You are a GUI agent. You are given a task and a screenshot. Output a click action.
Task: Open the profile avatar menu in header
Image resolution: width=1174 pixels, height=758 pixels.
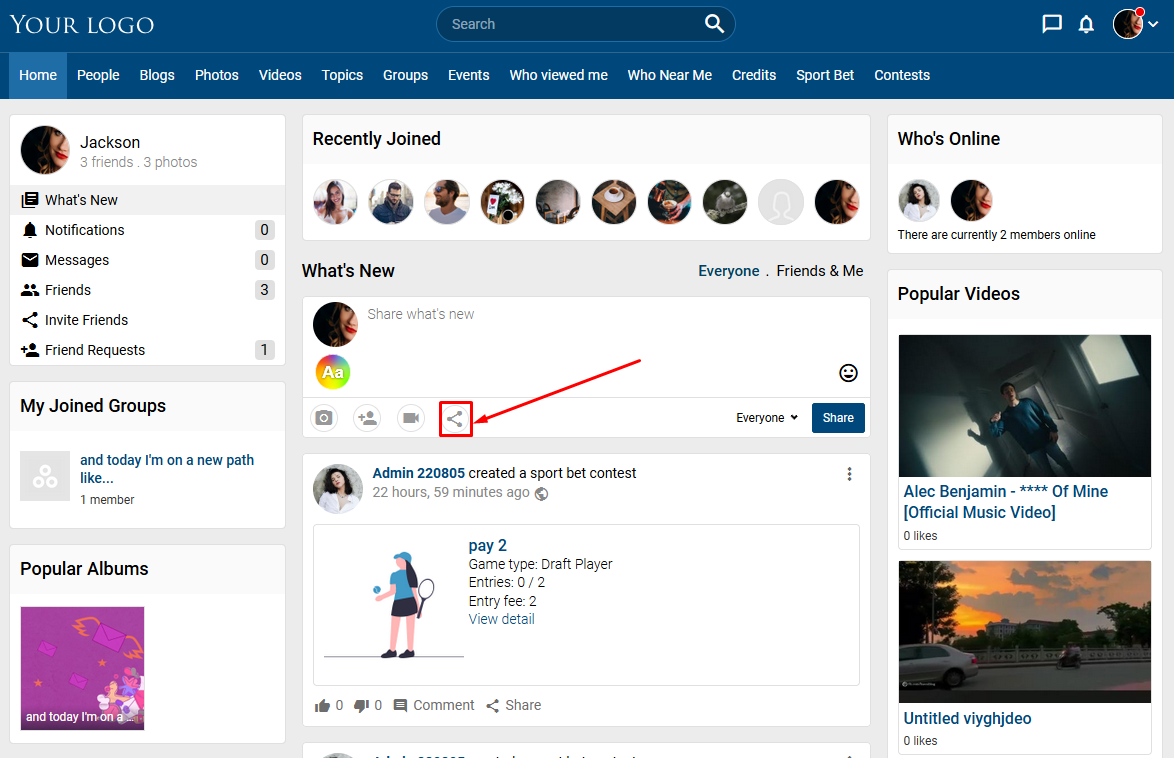point(1135,24)
